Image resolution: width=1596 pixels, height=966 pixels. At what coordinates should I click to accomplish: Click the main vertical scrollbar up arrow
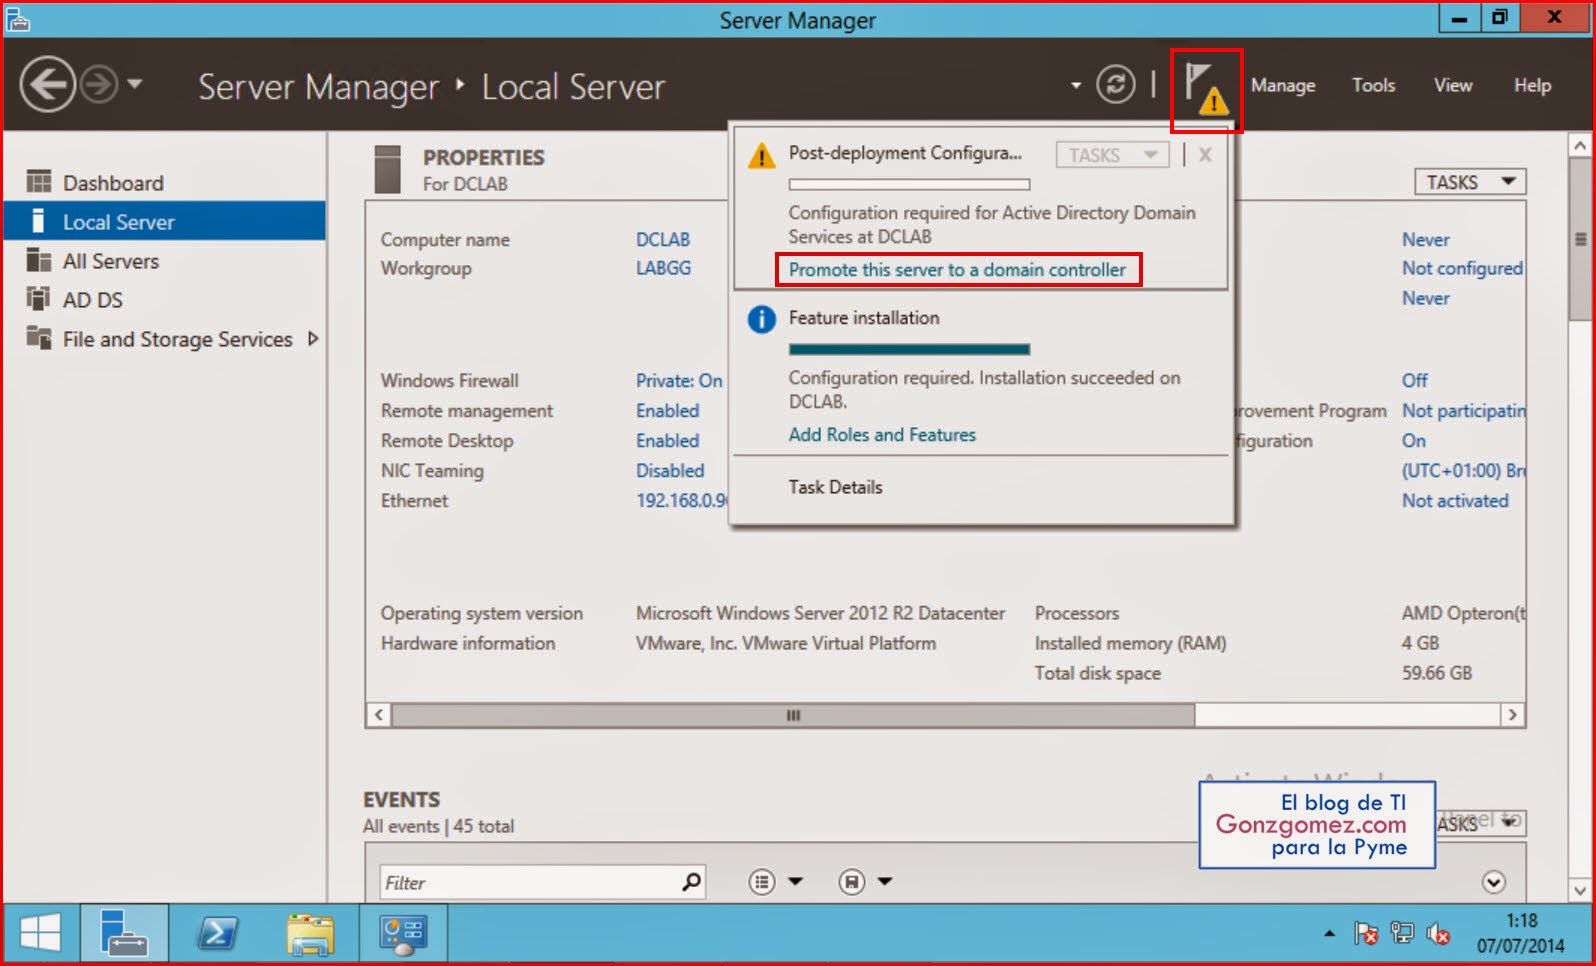point(1580,146)
